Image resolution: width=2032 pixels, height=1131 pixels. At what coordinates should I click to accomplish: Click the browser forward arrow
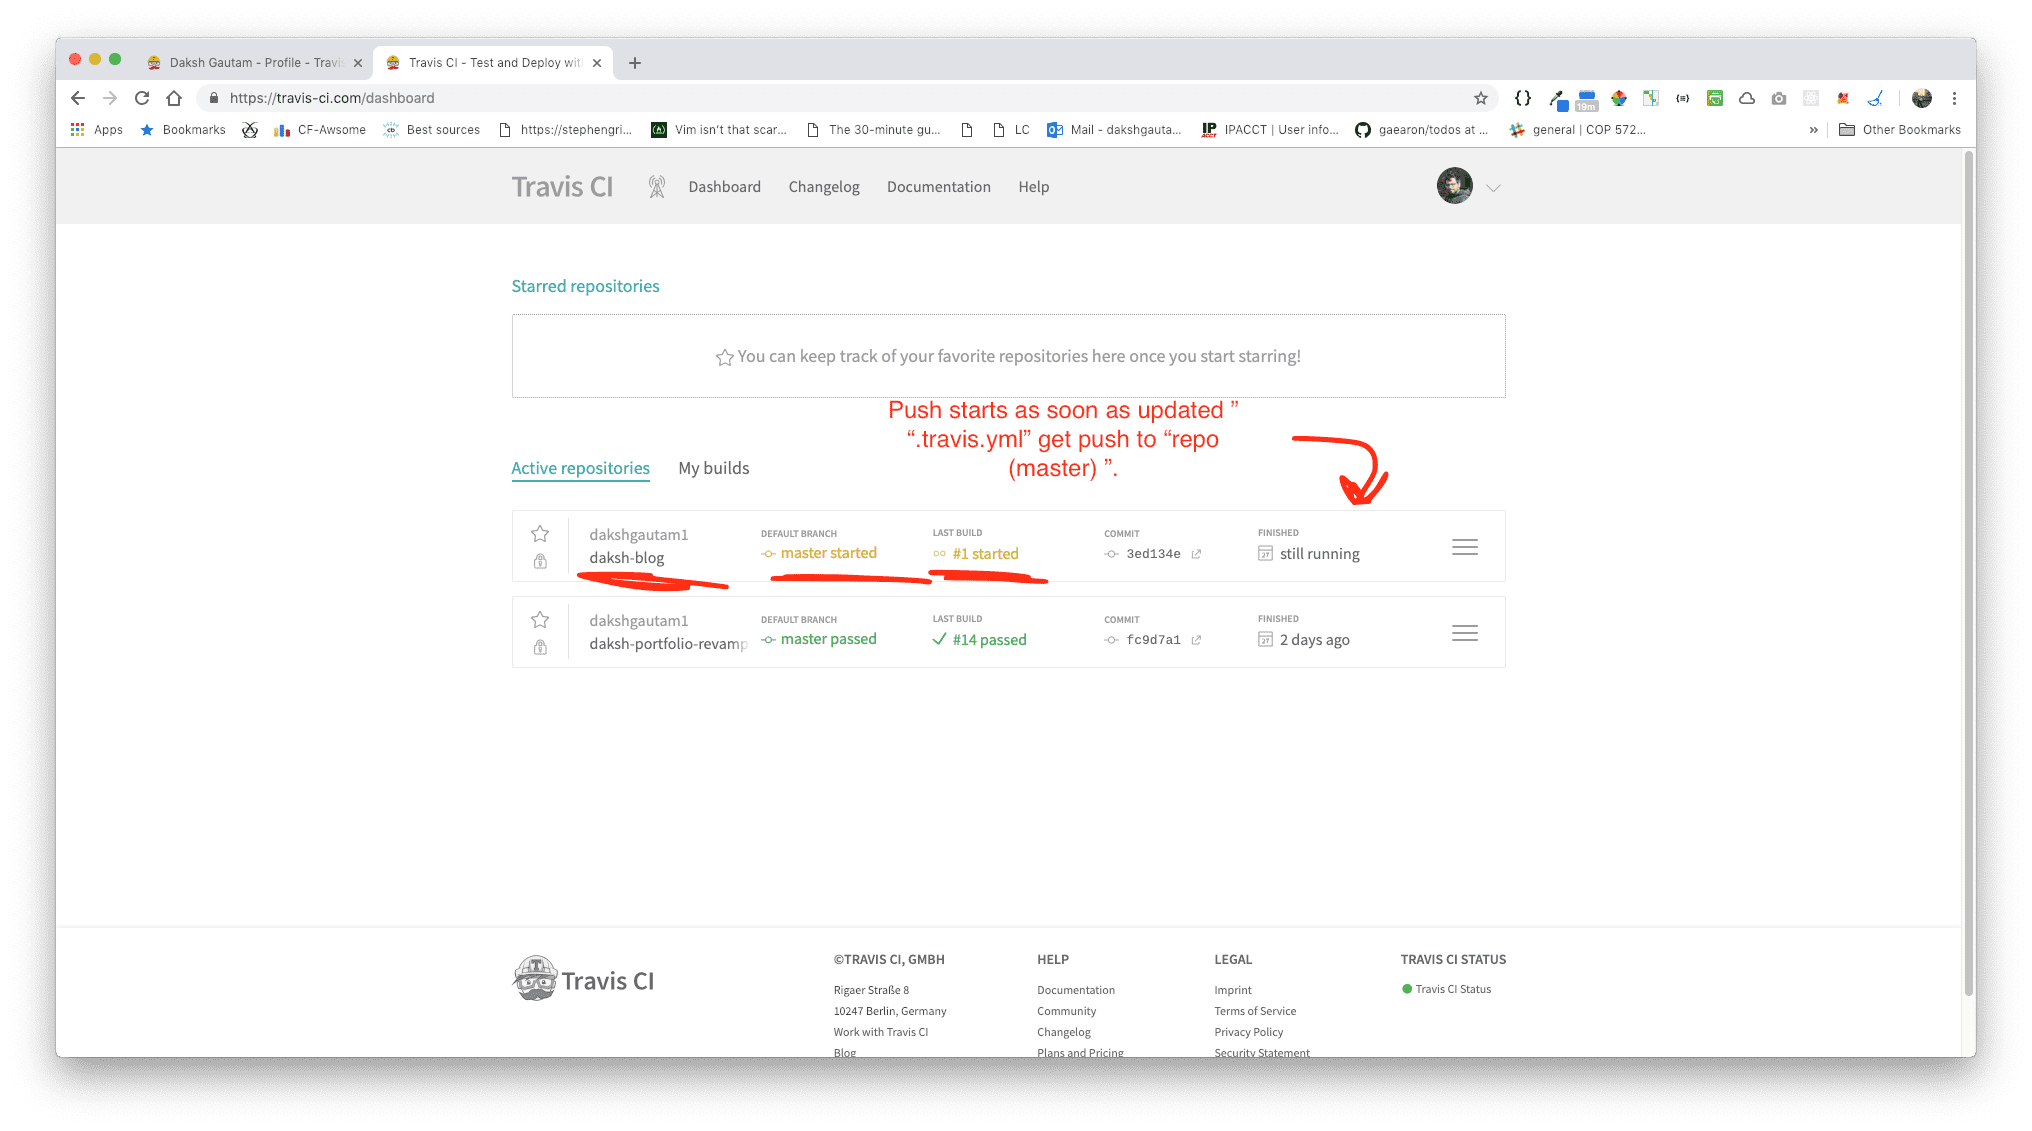pyautogui.click(x=110, y=98)
